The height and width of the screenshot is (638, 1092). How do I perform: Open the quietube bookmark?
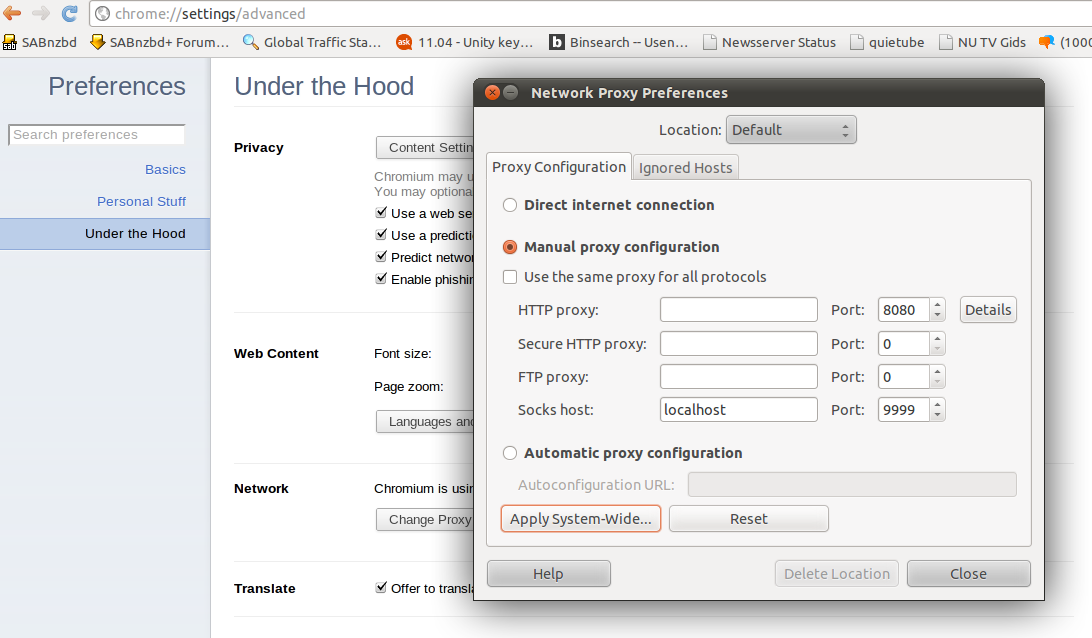click(887, 42)
